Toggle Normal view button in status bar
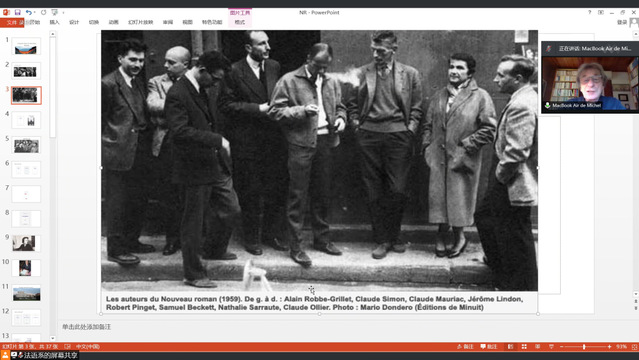Image resolution: width=639 pixels, height=360 pixels. (510, 347)
